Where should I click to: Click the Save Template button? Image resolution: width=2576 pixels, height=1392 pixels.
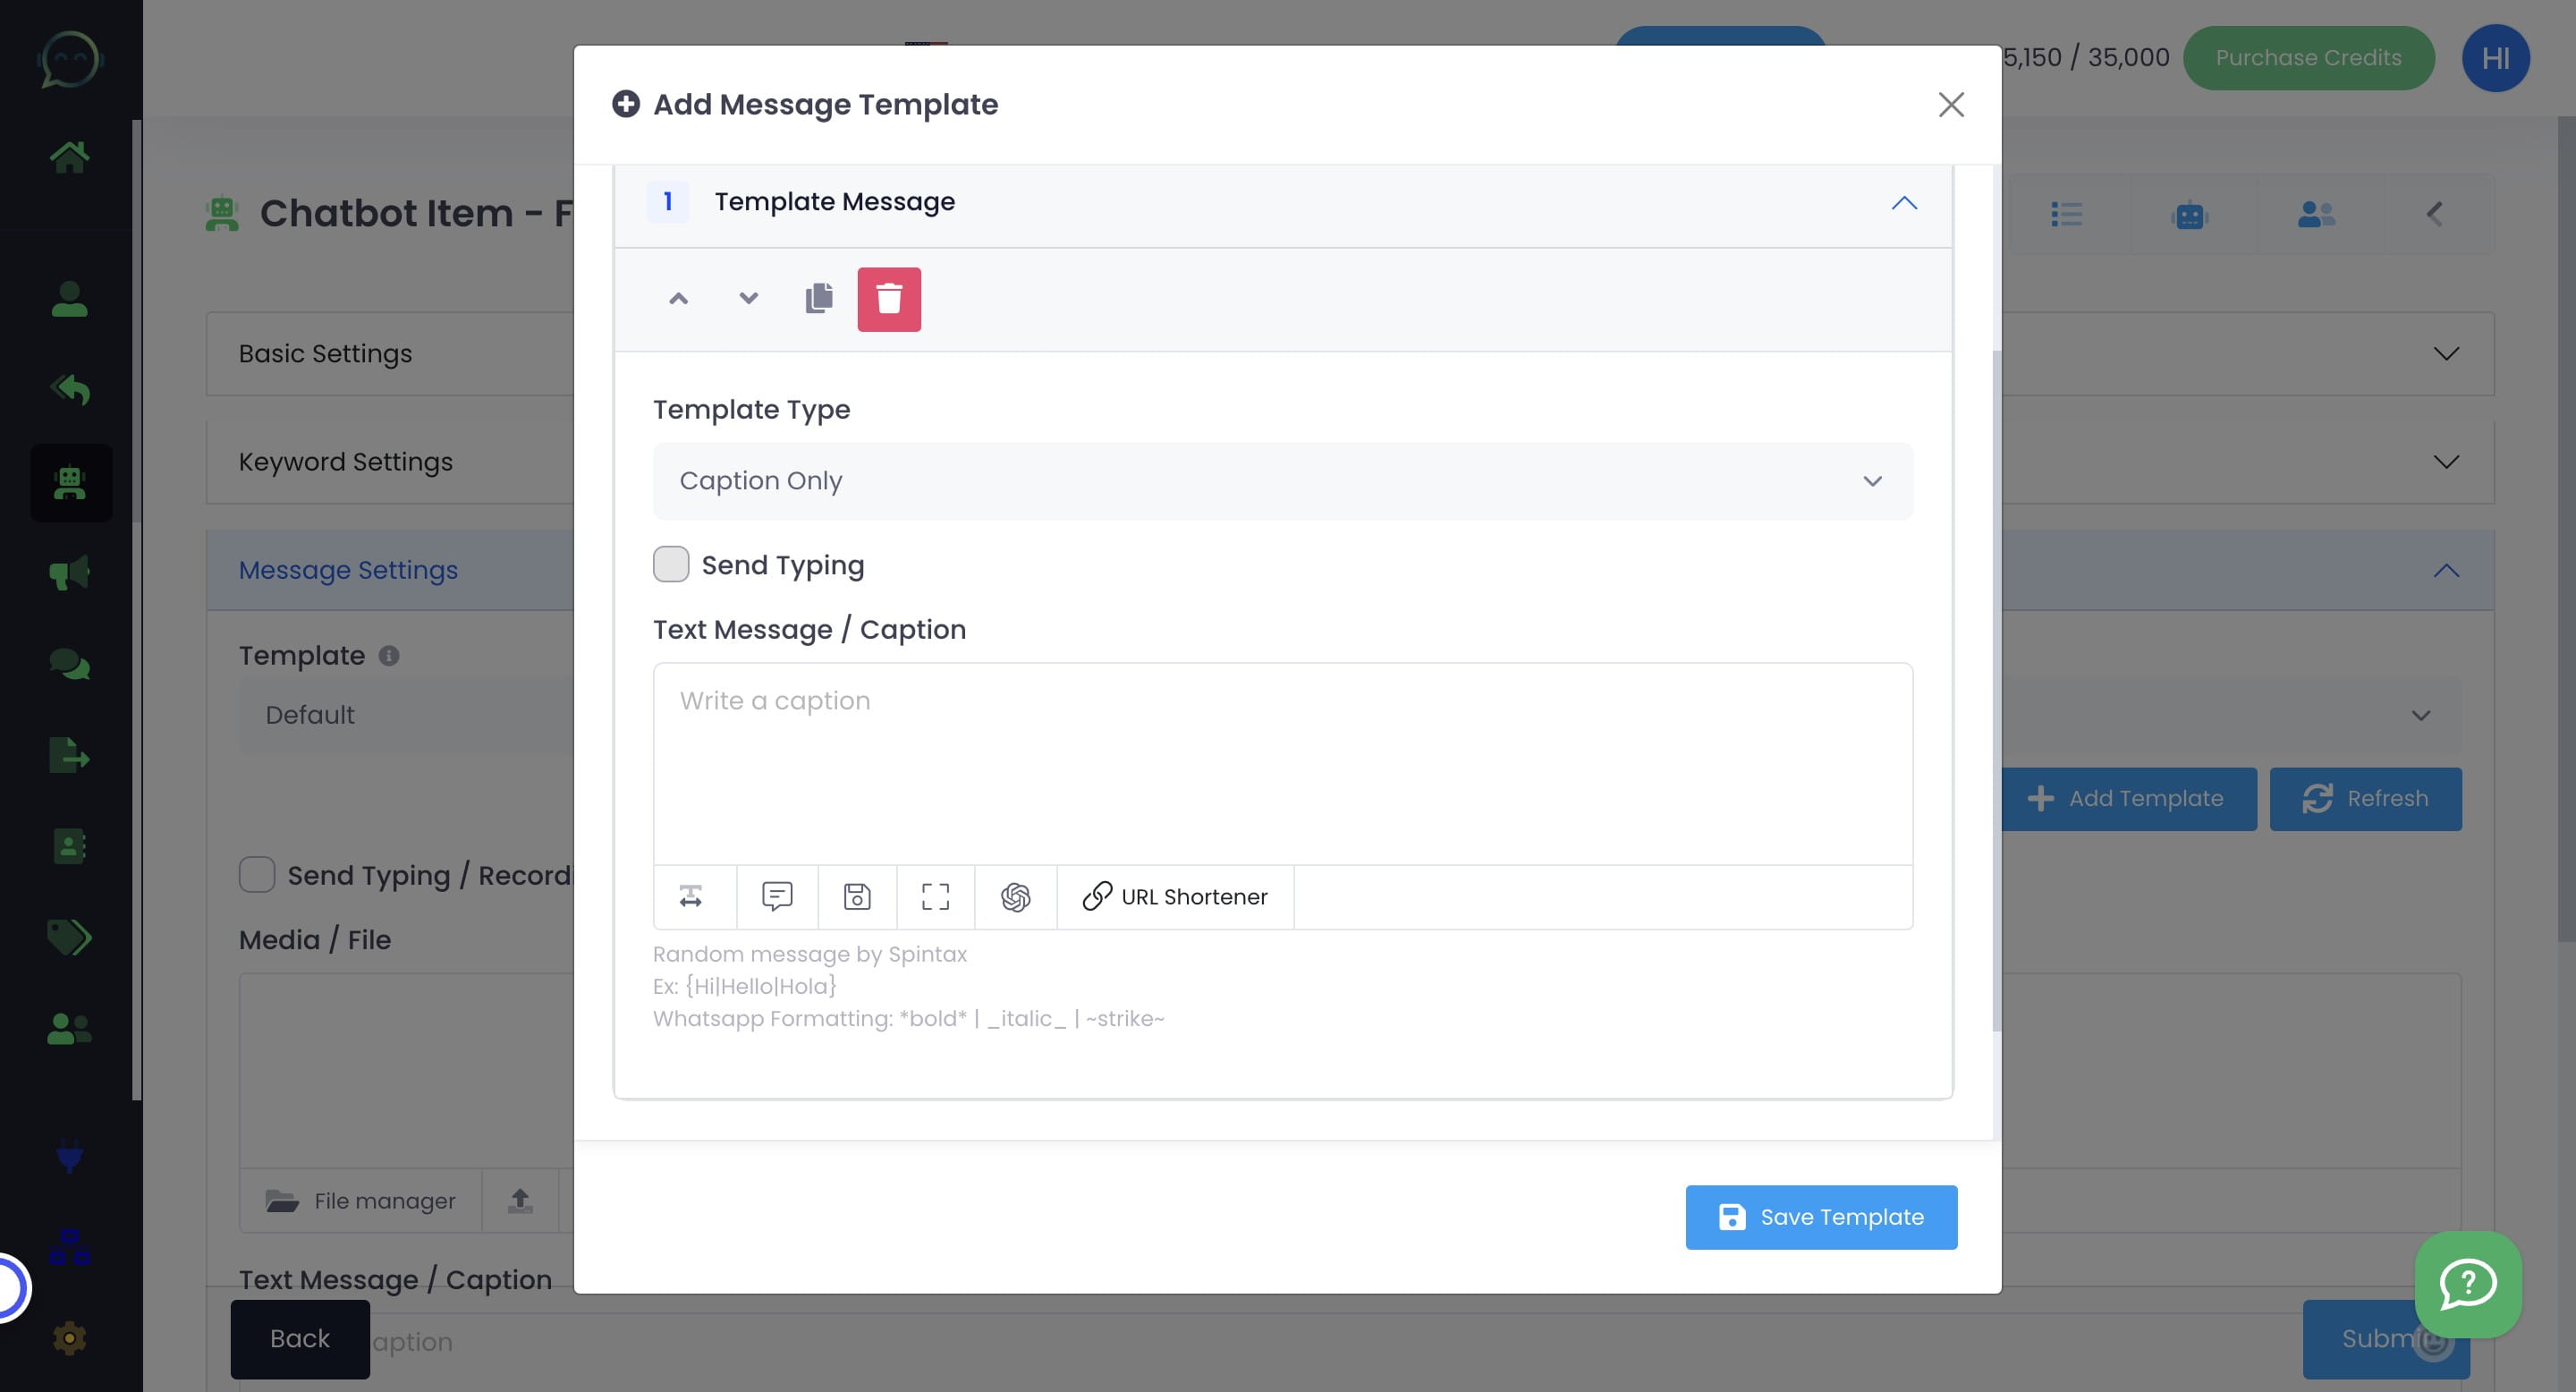[1820, 1217]
